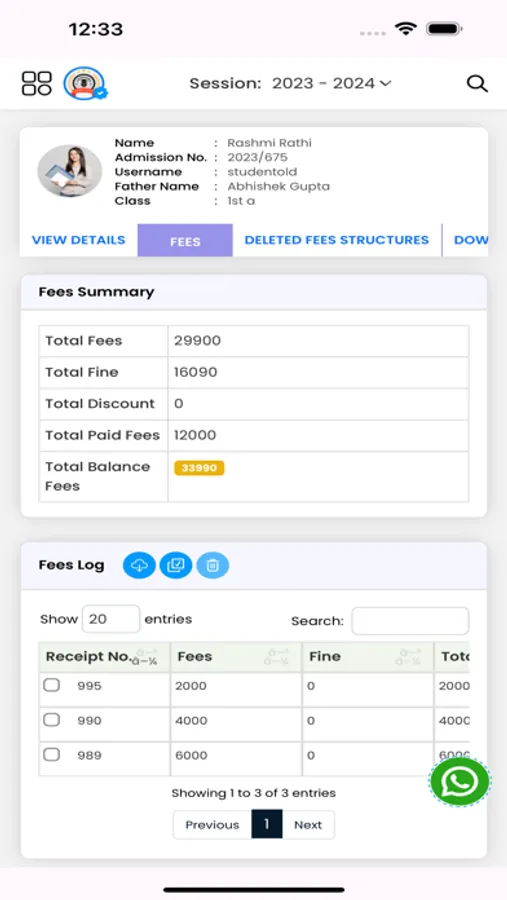Go to the Previous page button
This screenshot has width=507, height=900.
tap(212, 825)
